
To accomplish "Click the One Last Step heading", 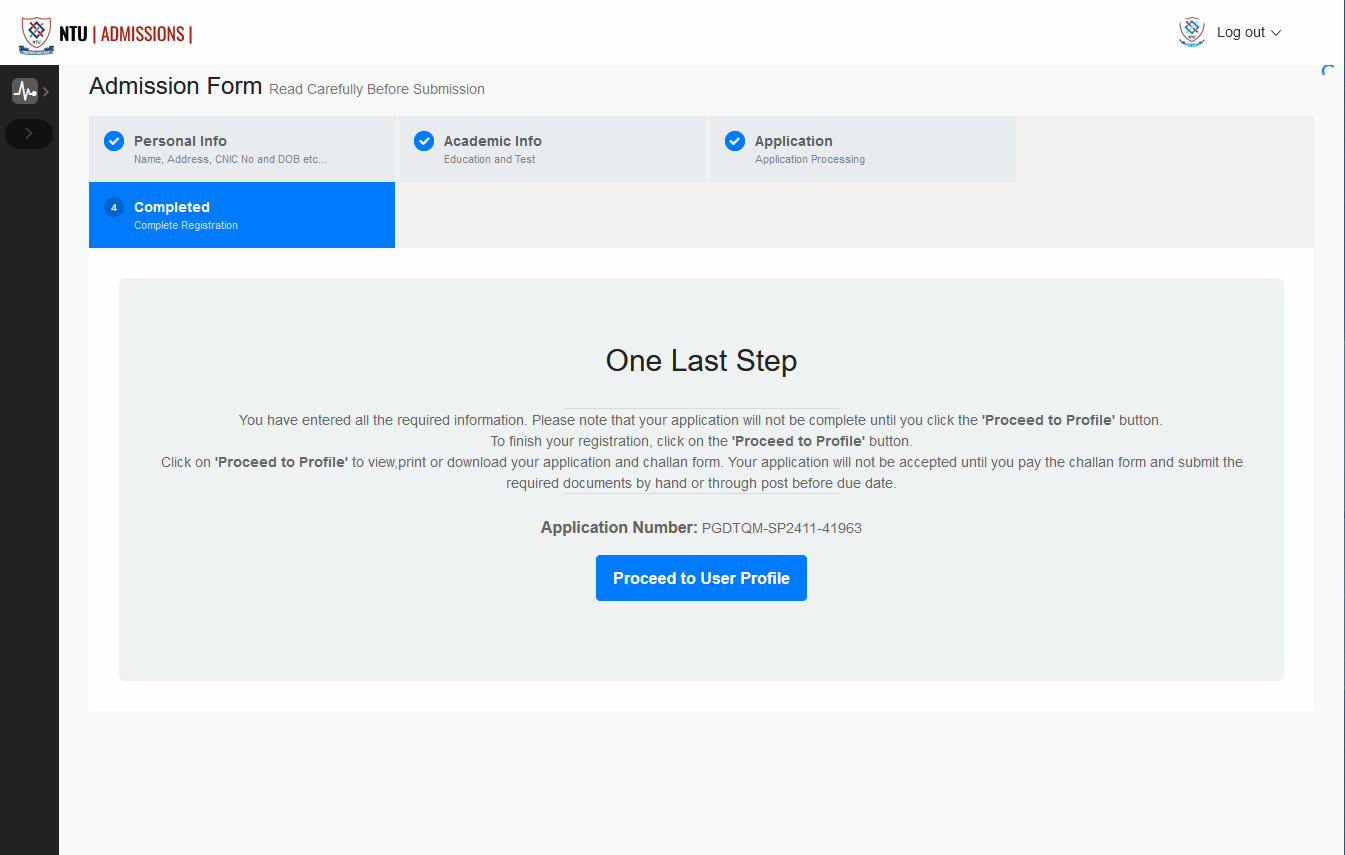I will click(701, 361).
